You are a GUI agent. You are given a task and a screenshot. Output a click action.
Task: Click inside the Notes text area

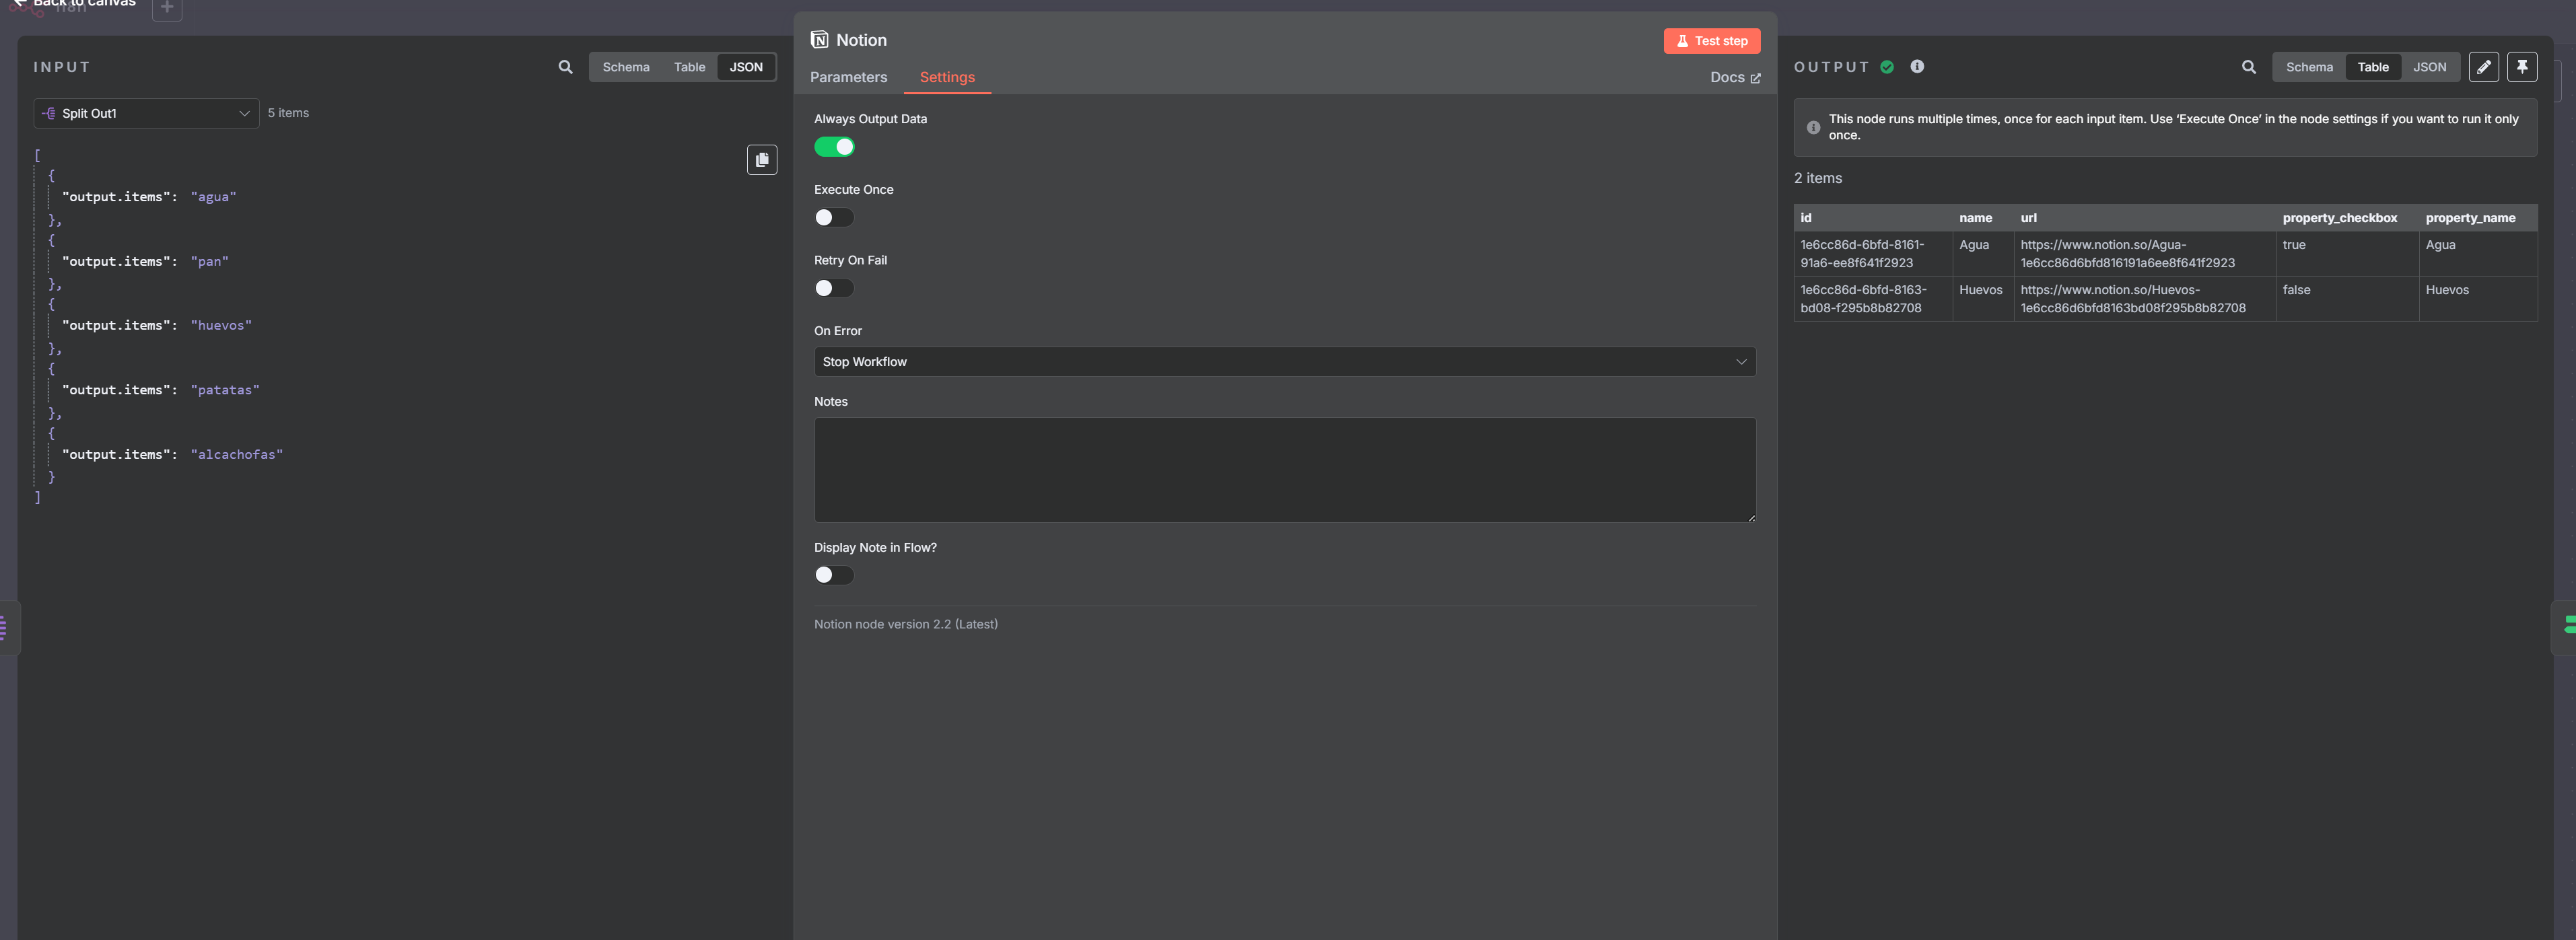tap(1284, 470)
